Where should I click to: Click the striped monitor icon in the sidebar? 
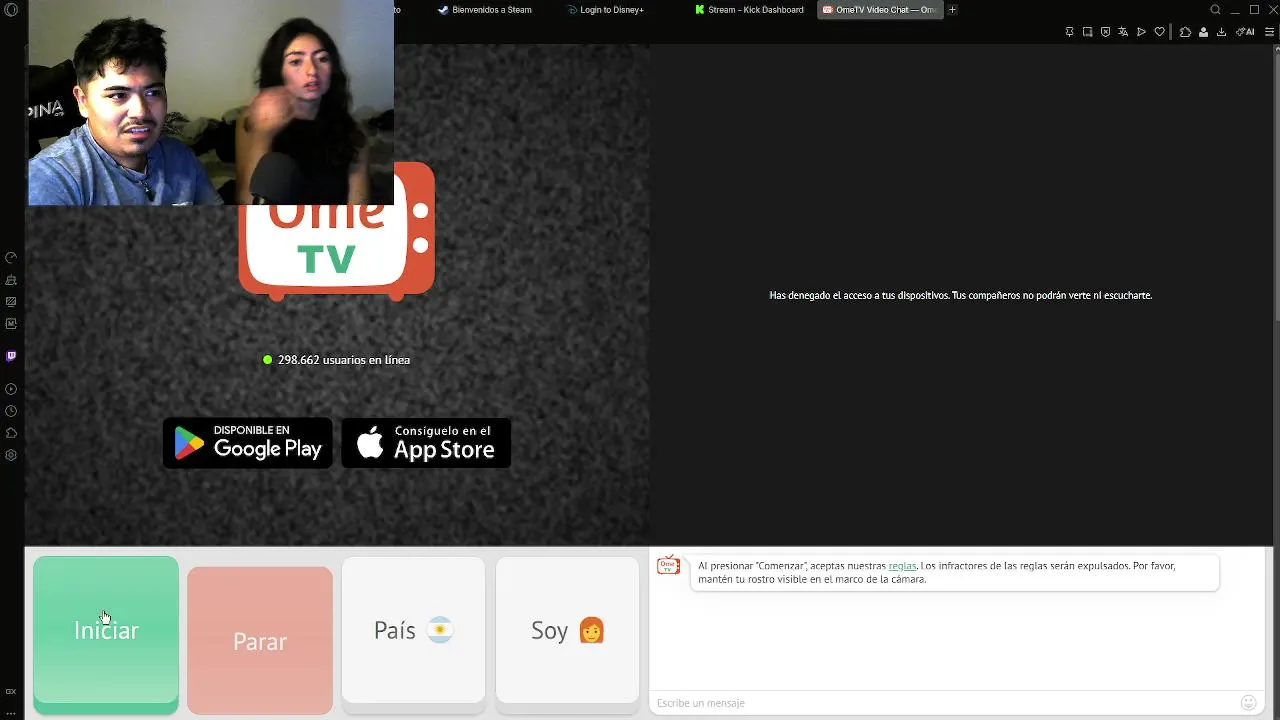click(x=11, y=302)
